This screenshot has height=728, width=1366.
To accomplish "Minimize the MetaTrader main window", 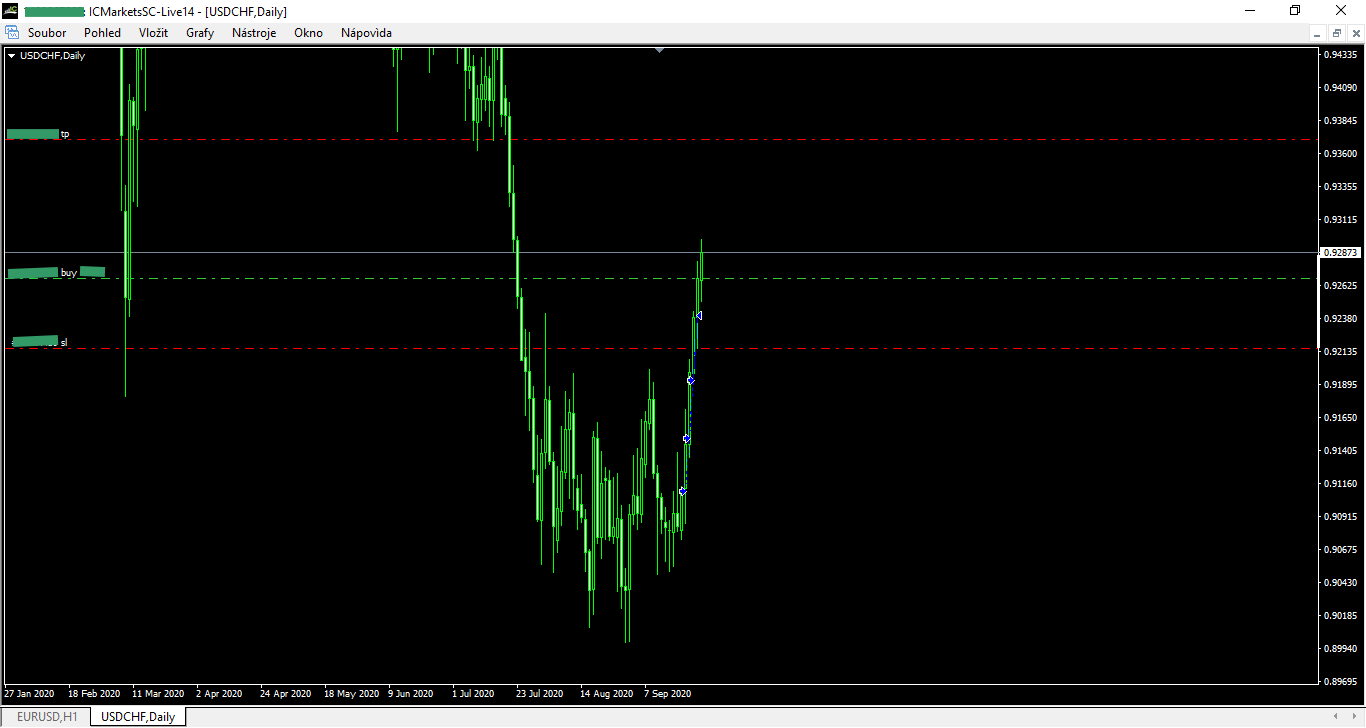I will pos(1250,11).
